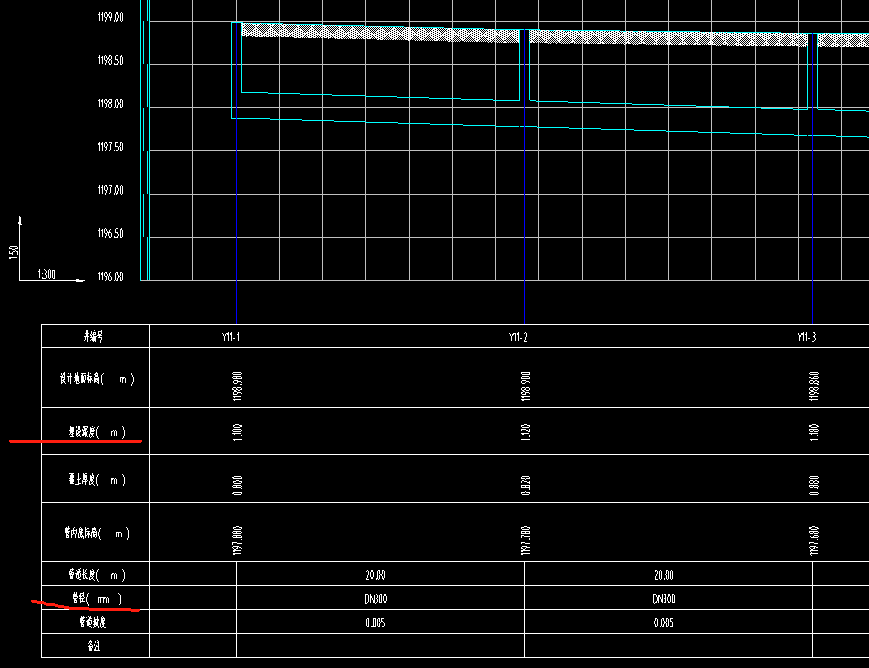Select invert elevation 1197.780 under Y11-2

[x=525, y=540]
